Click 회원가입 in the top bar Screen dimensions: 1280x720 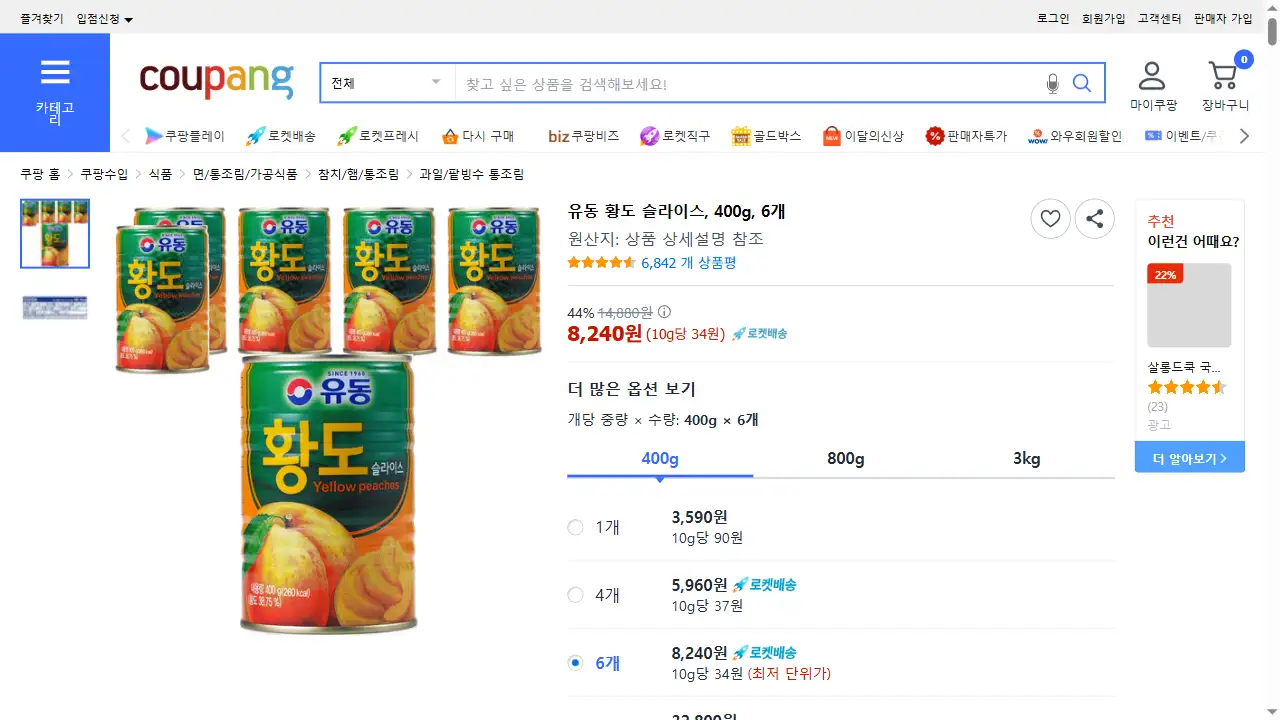pos(1104,19)
